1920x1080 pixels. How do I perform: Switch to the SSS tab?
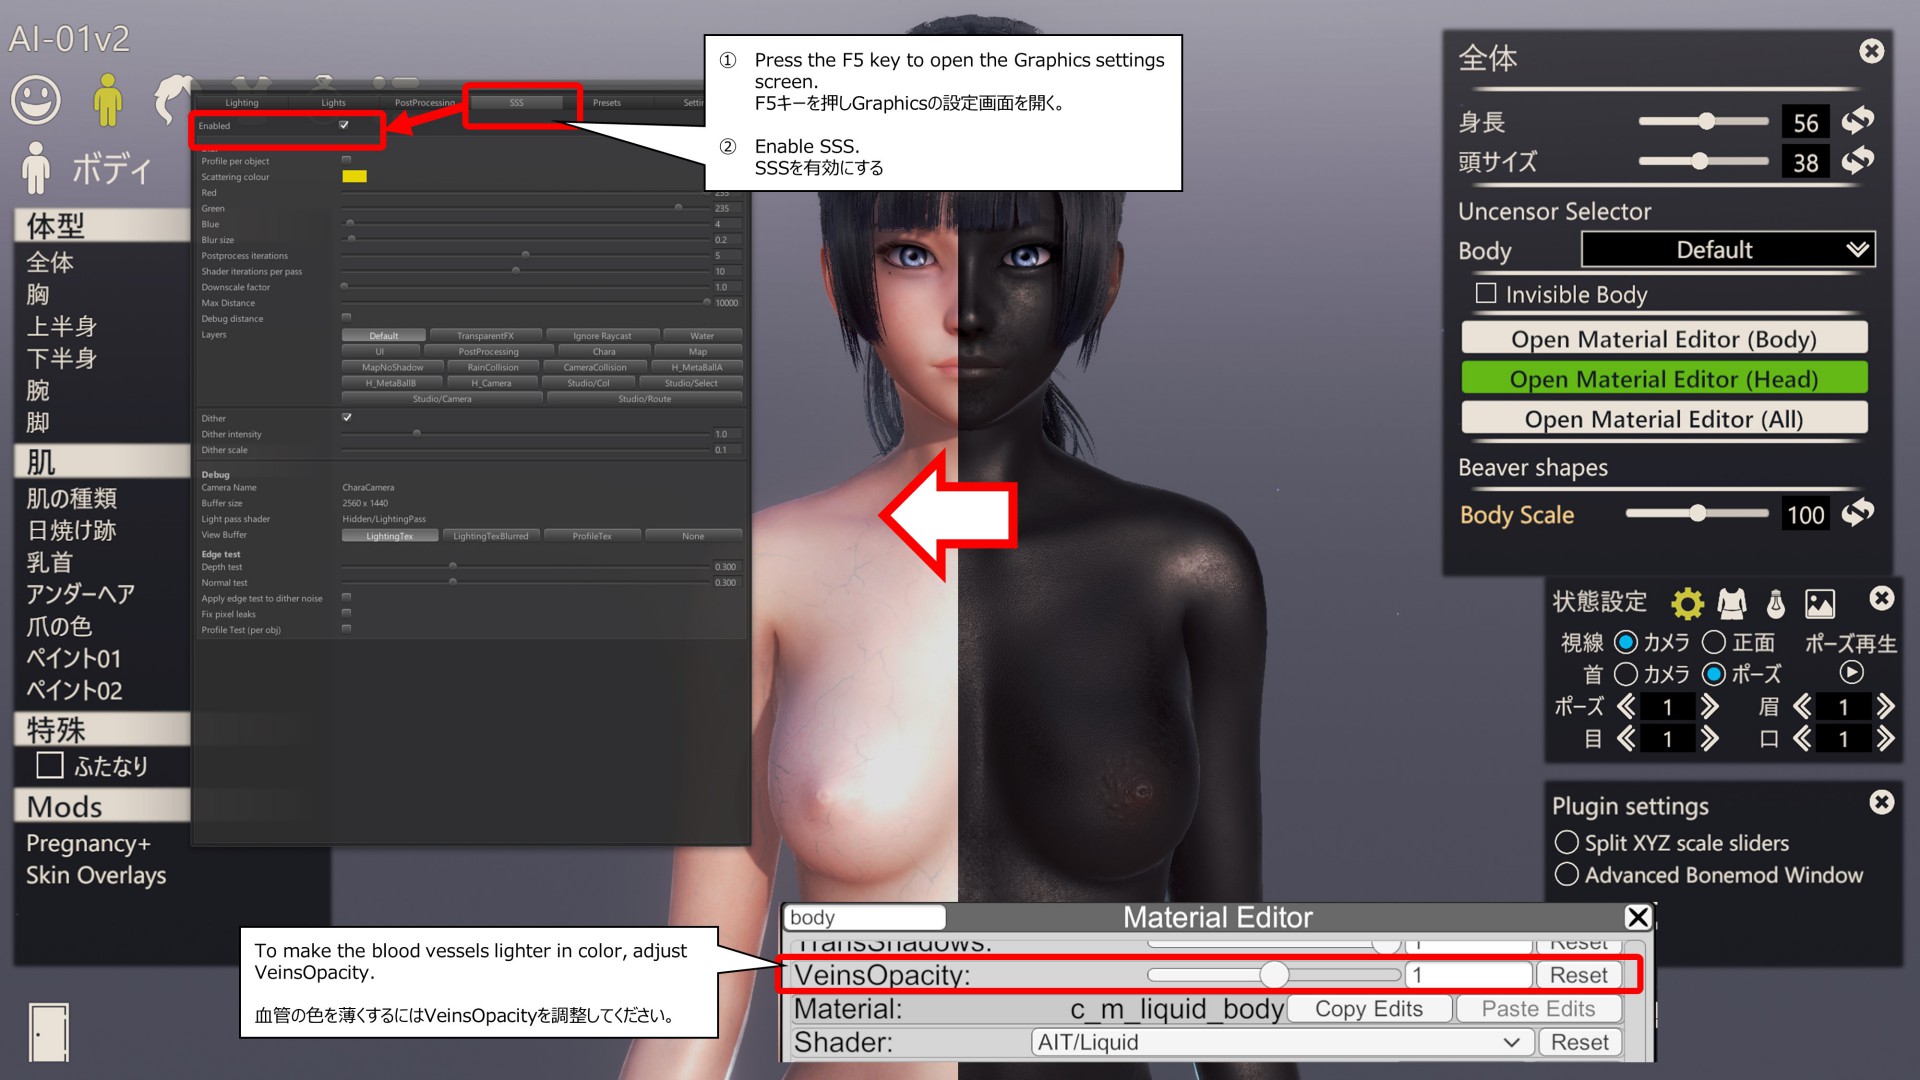516,103
